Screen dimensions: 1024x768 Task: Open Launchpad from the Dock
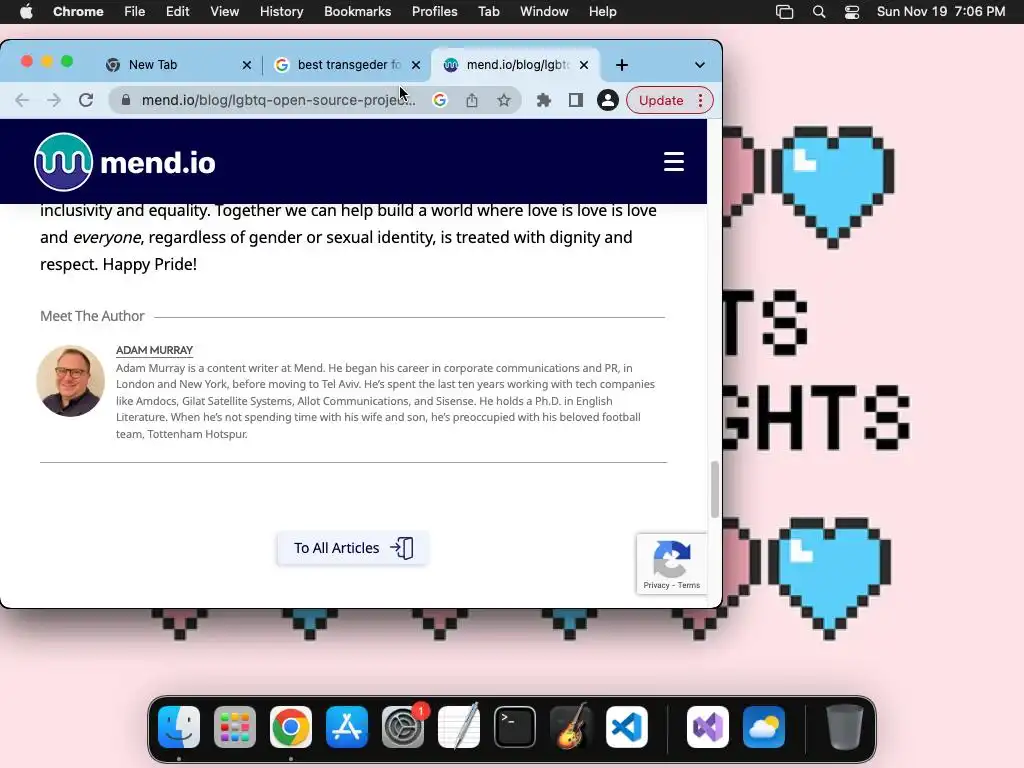pos(234,726)
